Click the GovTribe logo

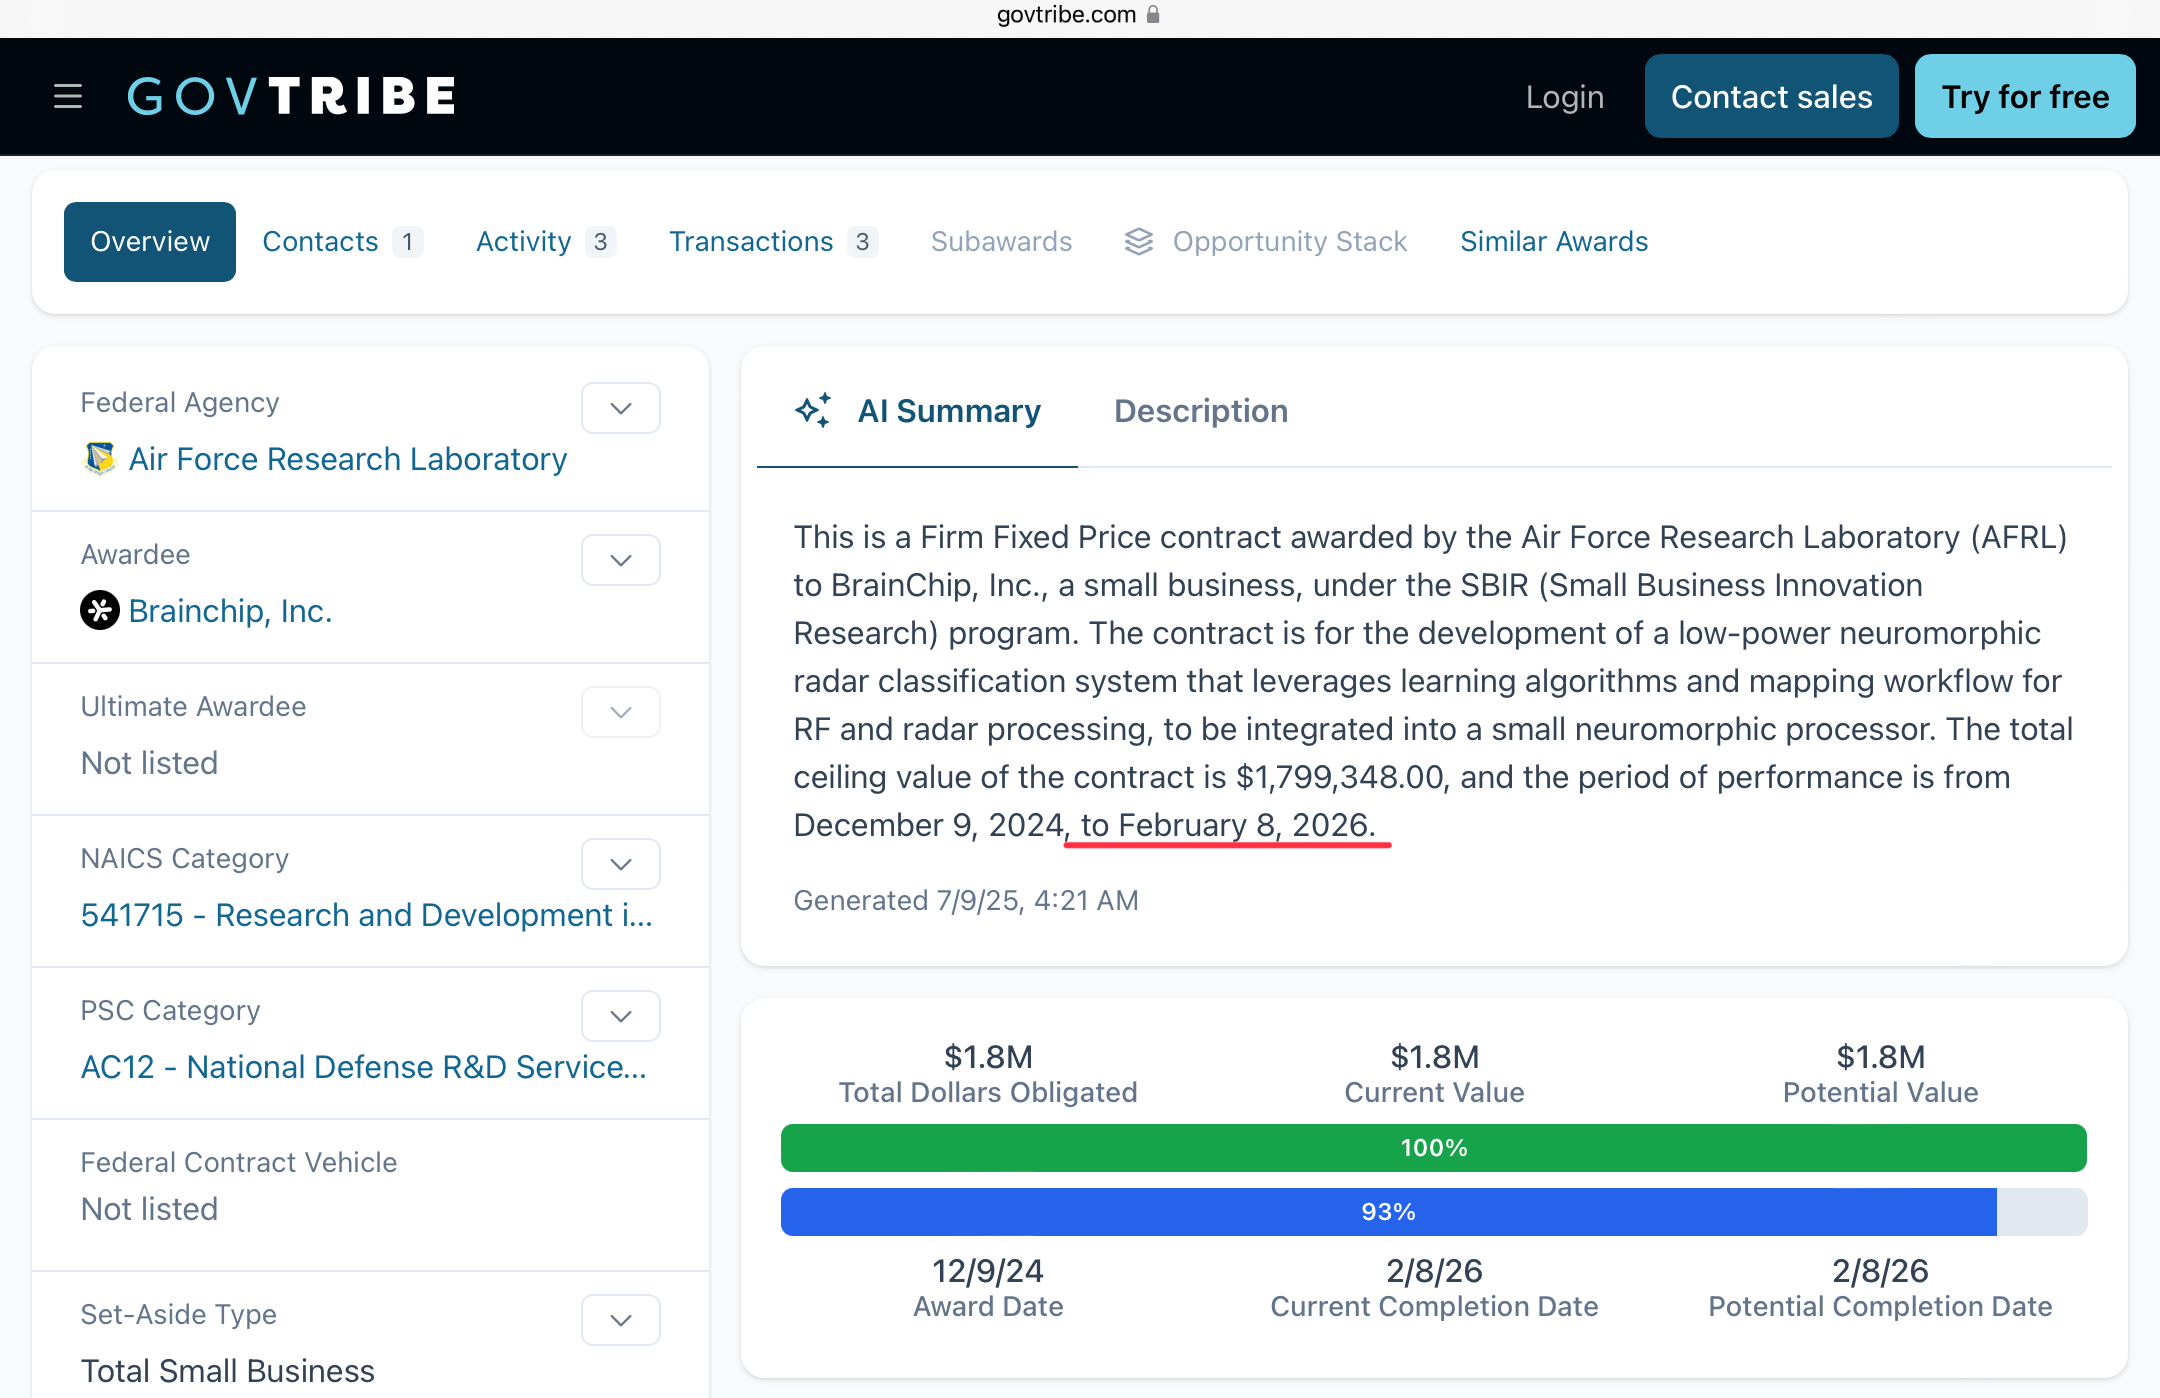[x=291, y=97]
